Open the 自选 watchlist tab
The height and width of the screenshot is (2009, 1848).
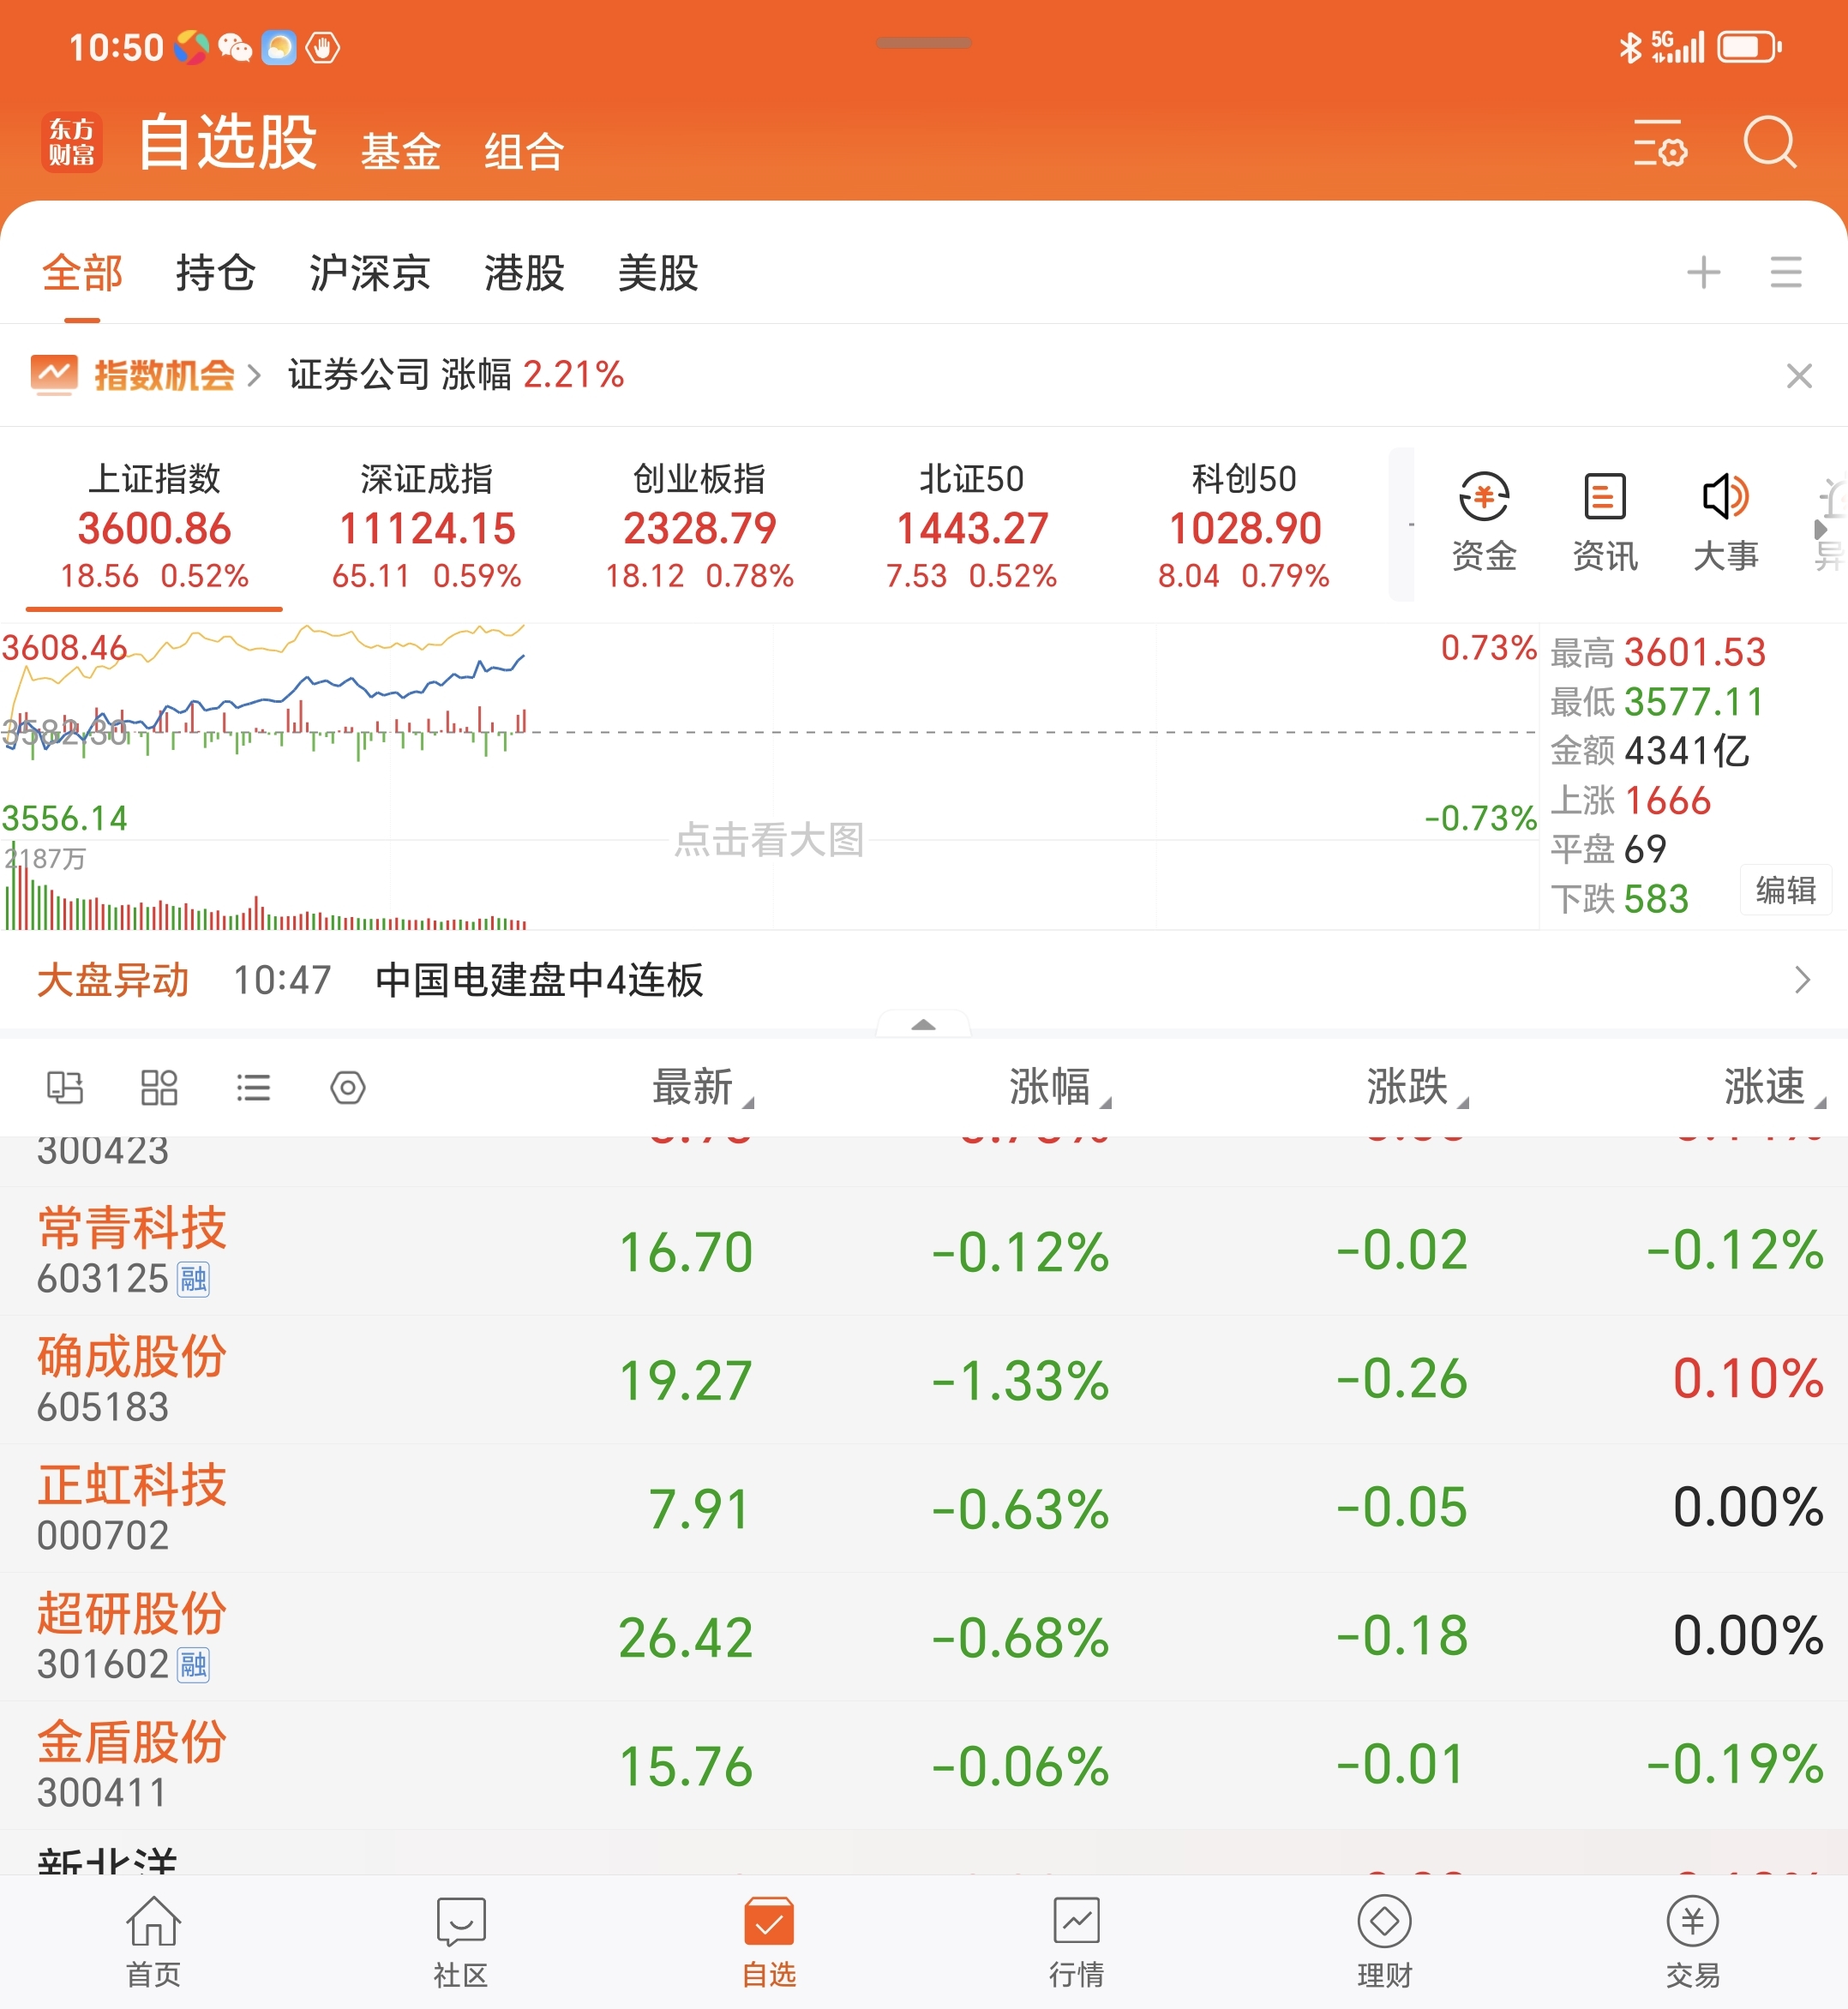769,1942
